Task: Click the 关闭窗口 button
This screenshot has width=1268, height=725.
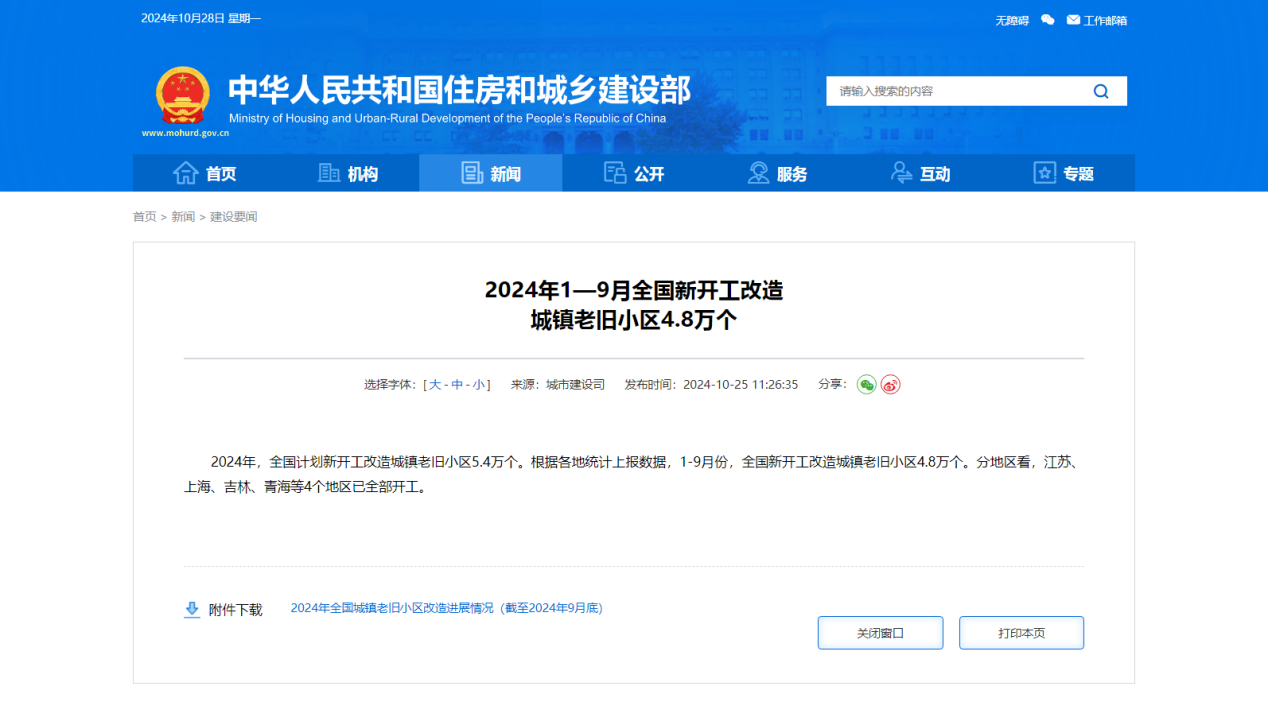Action: pos(880,633)
